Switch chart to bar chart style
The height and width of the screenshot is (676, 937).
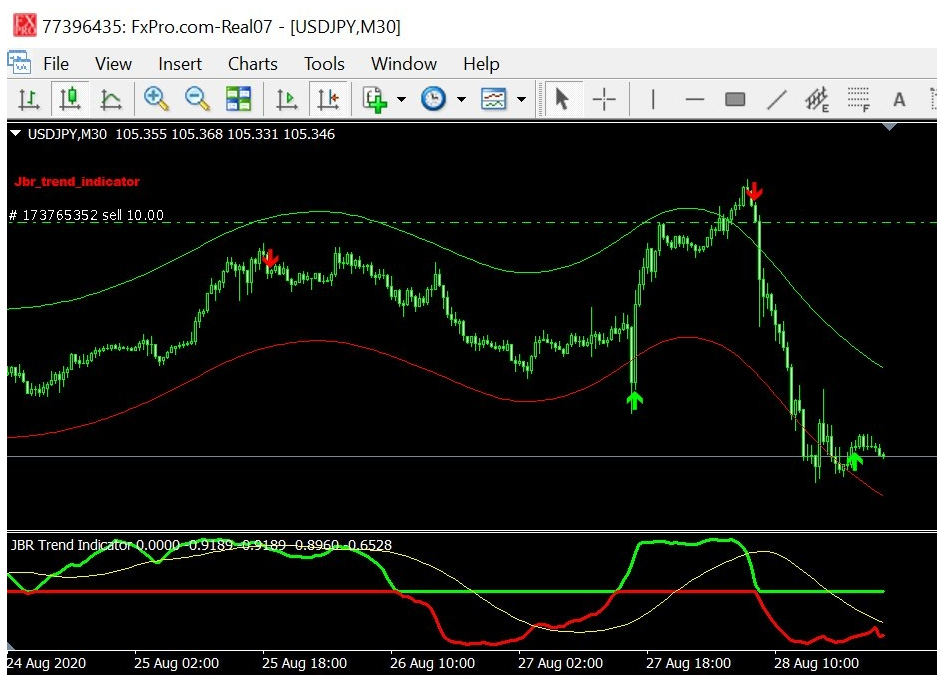point(29,99)
